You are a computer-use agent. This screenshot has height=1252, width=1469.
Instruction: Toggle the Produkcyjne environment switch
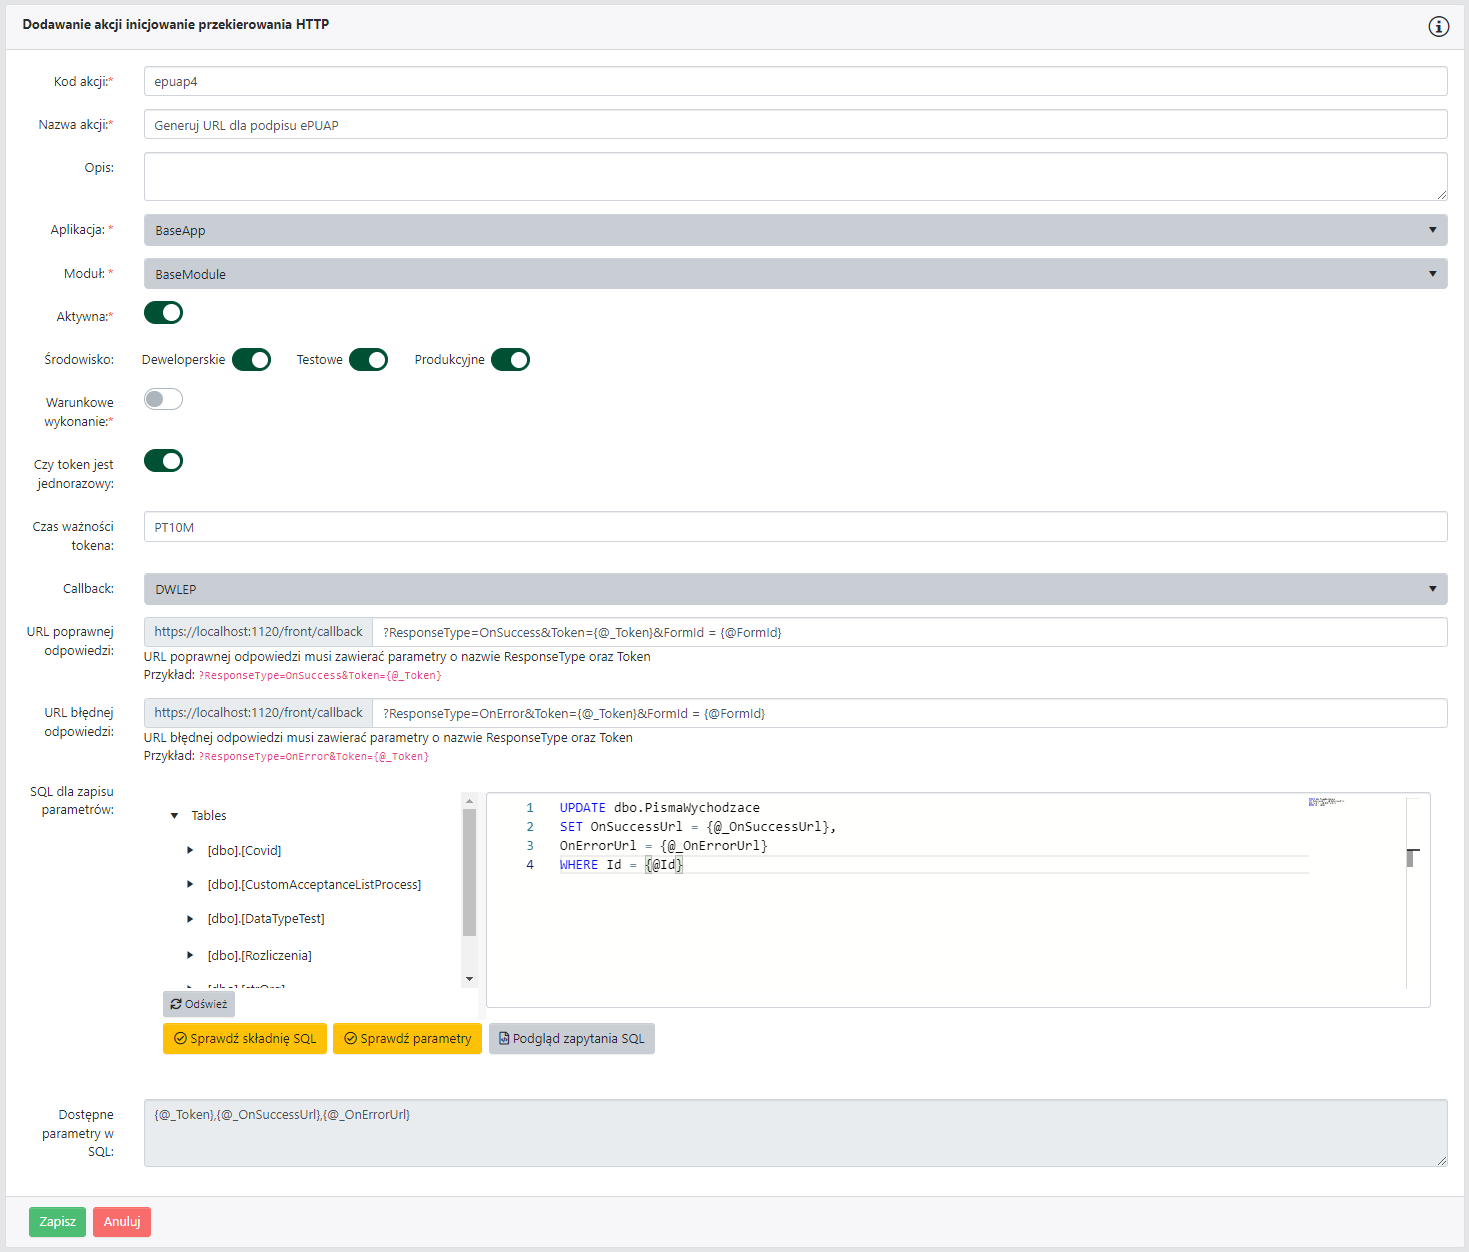click(510, 360)
